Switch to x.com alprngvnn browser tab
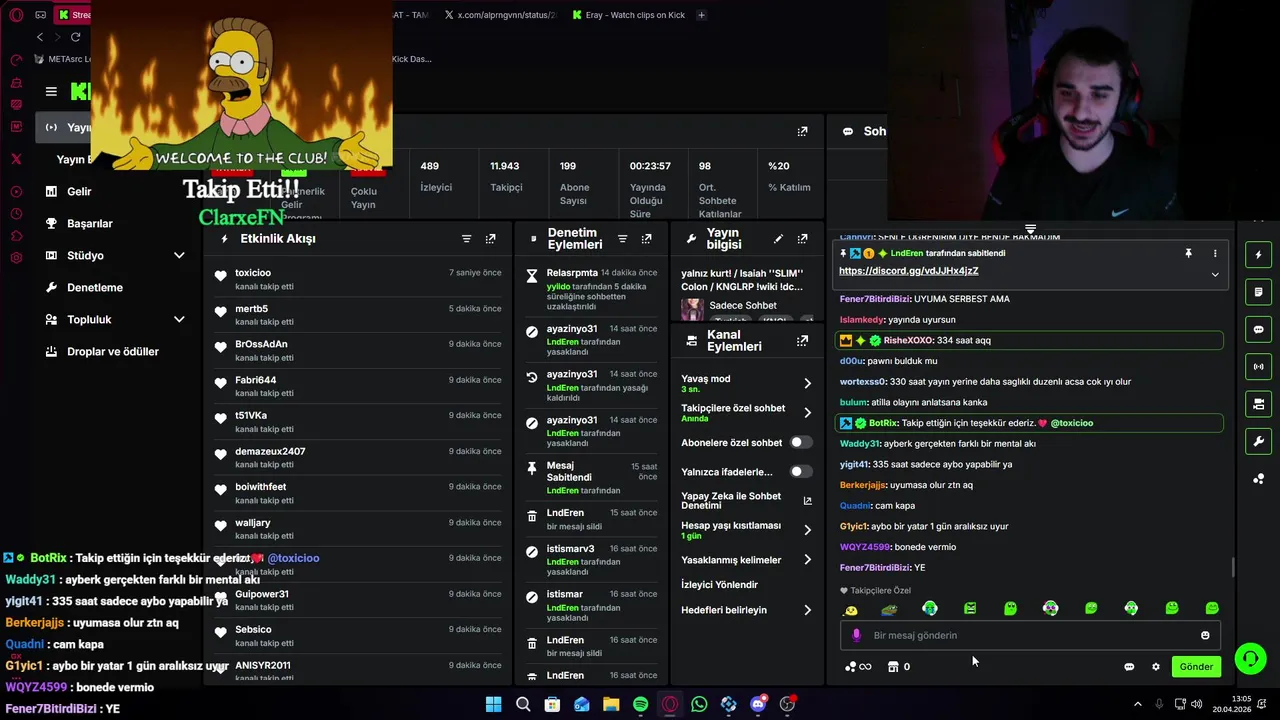This screenshot has height=720, width=1280. click(x=499, y=15)
